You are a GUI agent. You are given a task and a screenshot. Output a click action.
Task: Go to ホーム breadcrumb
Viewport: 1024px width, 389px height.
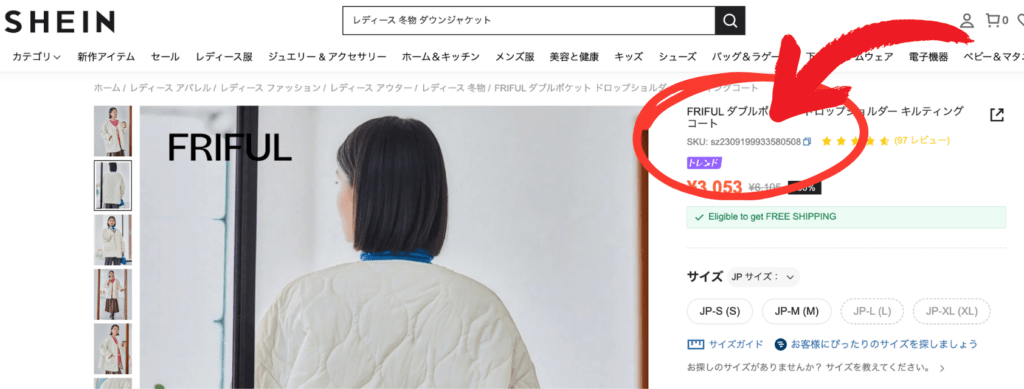point(107,88)
